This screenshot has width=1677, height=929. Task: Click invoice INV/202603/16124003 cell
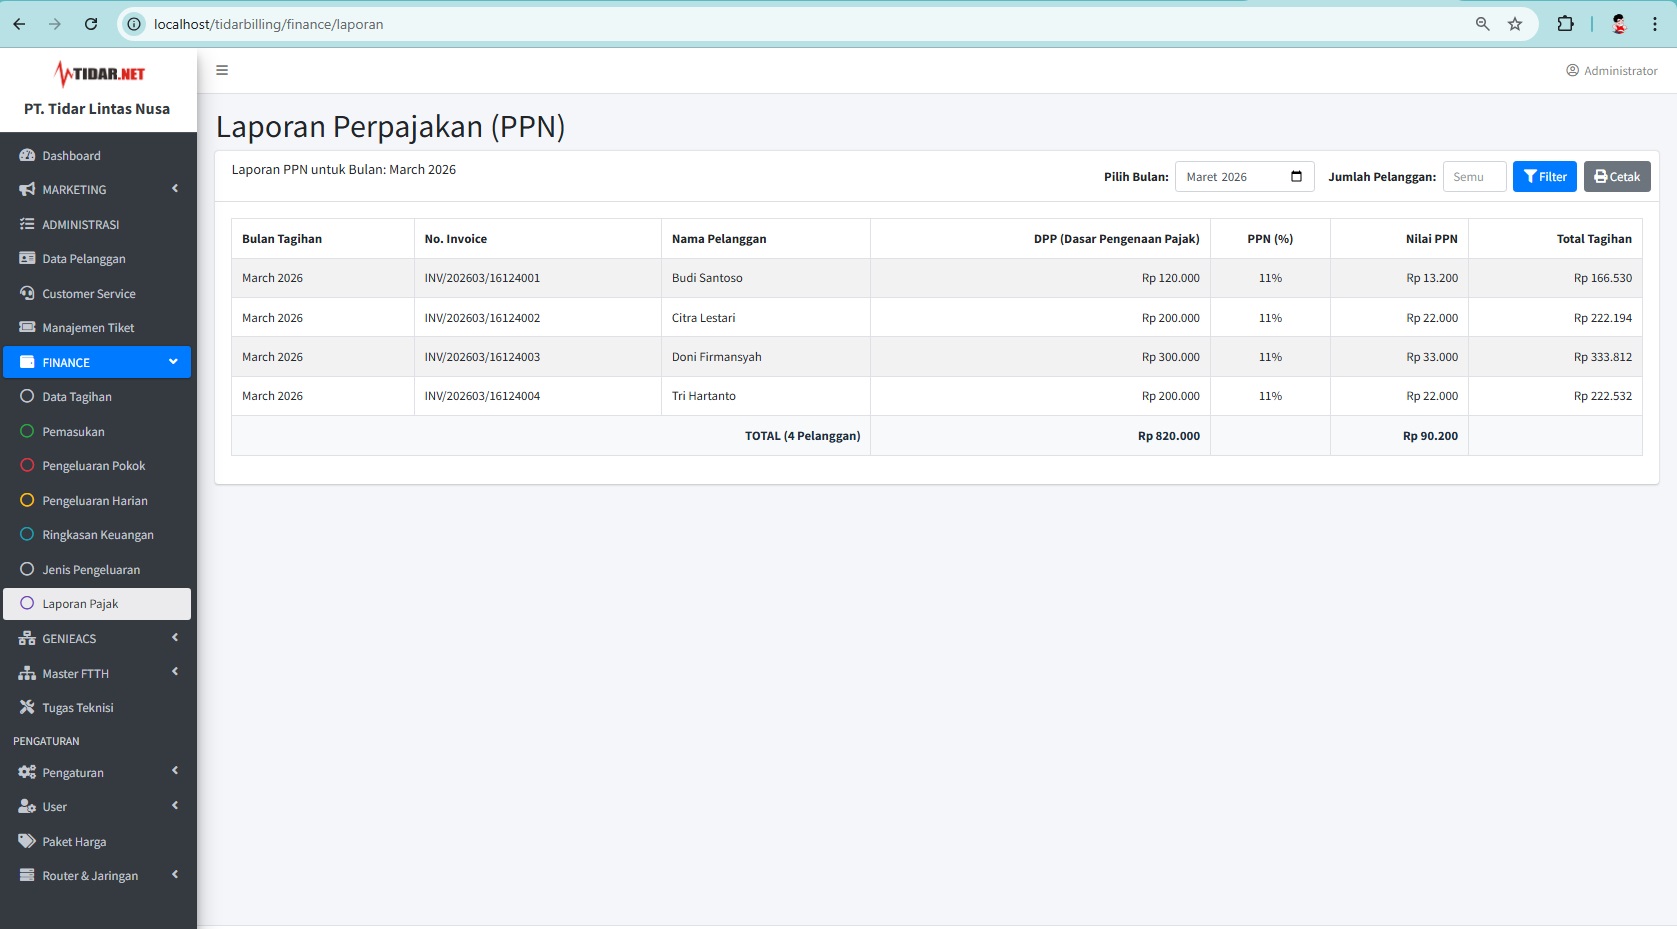pos(537,357)
